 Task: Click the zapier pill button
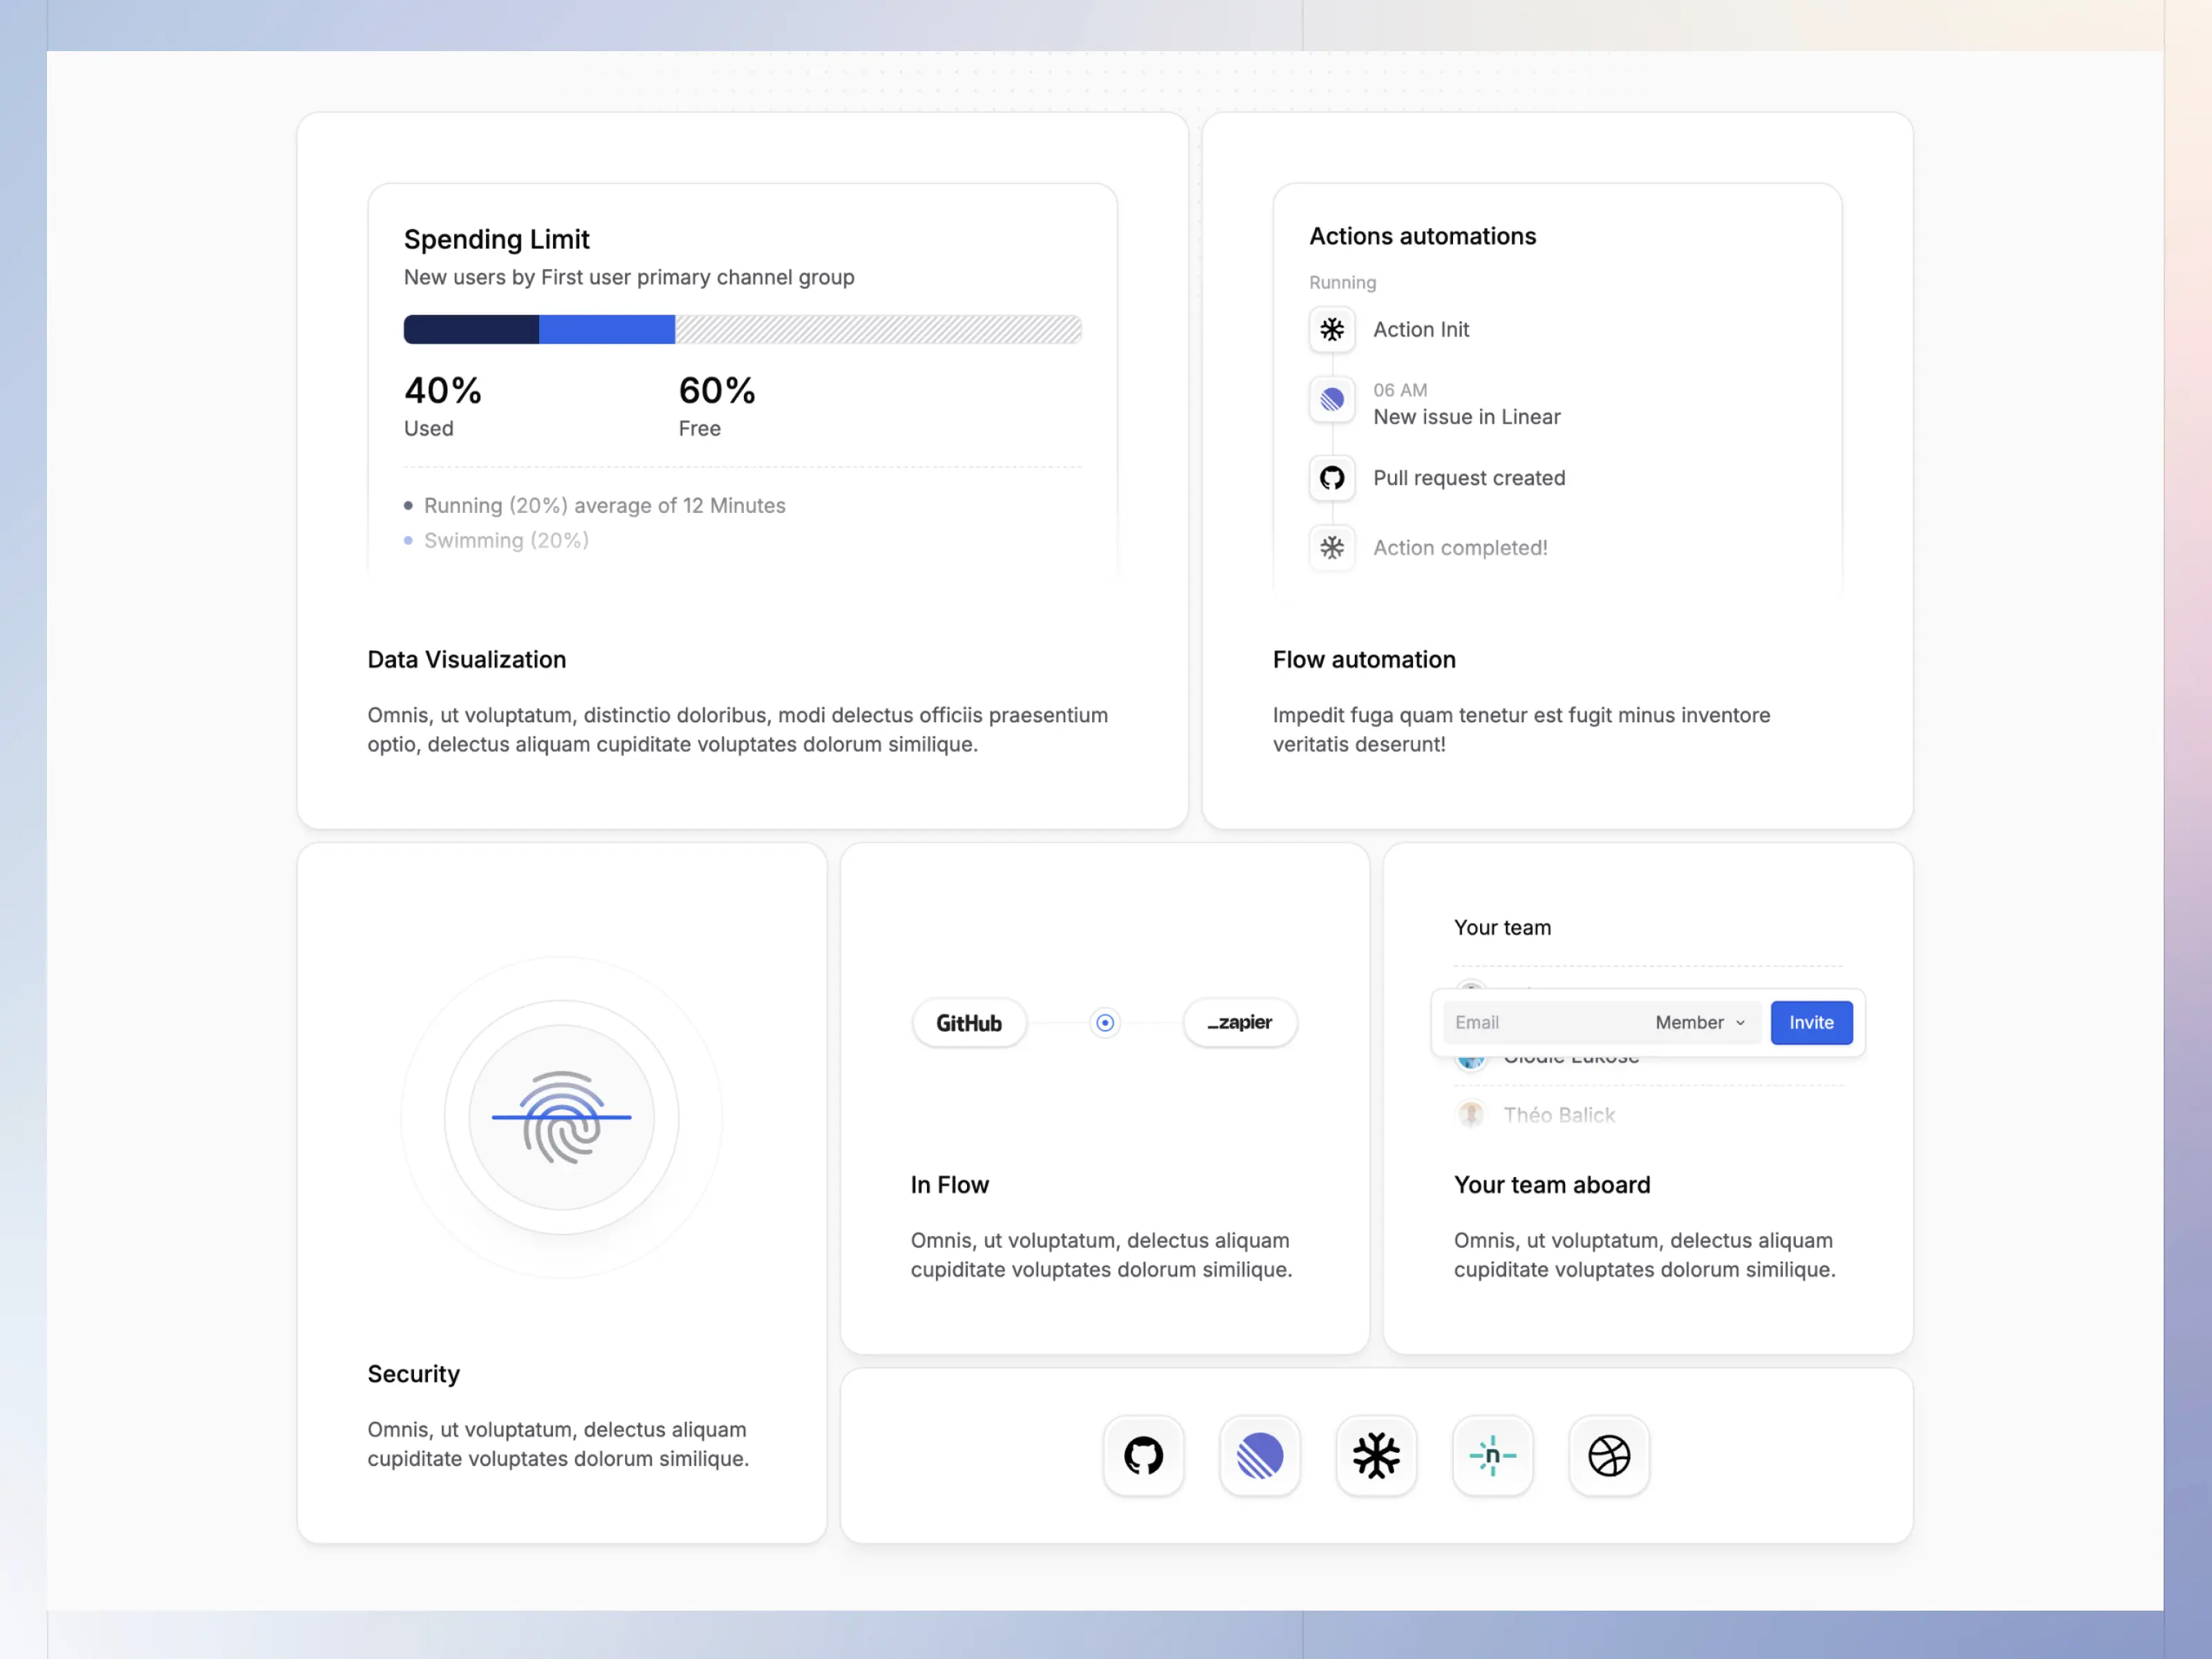1239,1022
